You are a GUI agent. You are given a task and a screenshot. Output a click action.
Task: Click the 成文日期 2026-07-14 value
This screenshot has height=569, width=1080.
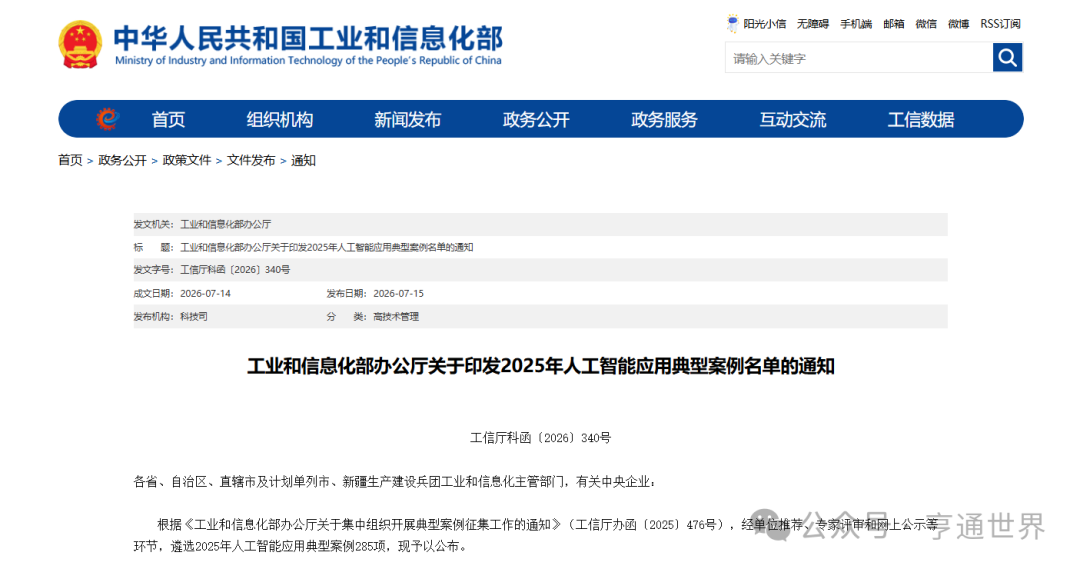tap(205, 293)
